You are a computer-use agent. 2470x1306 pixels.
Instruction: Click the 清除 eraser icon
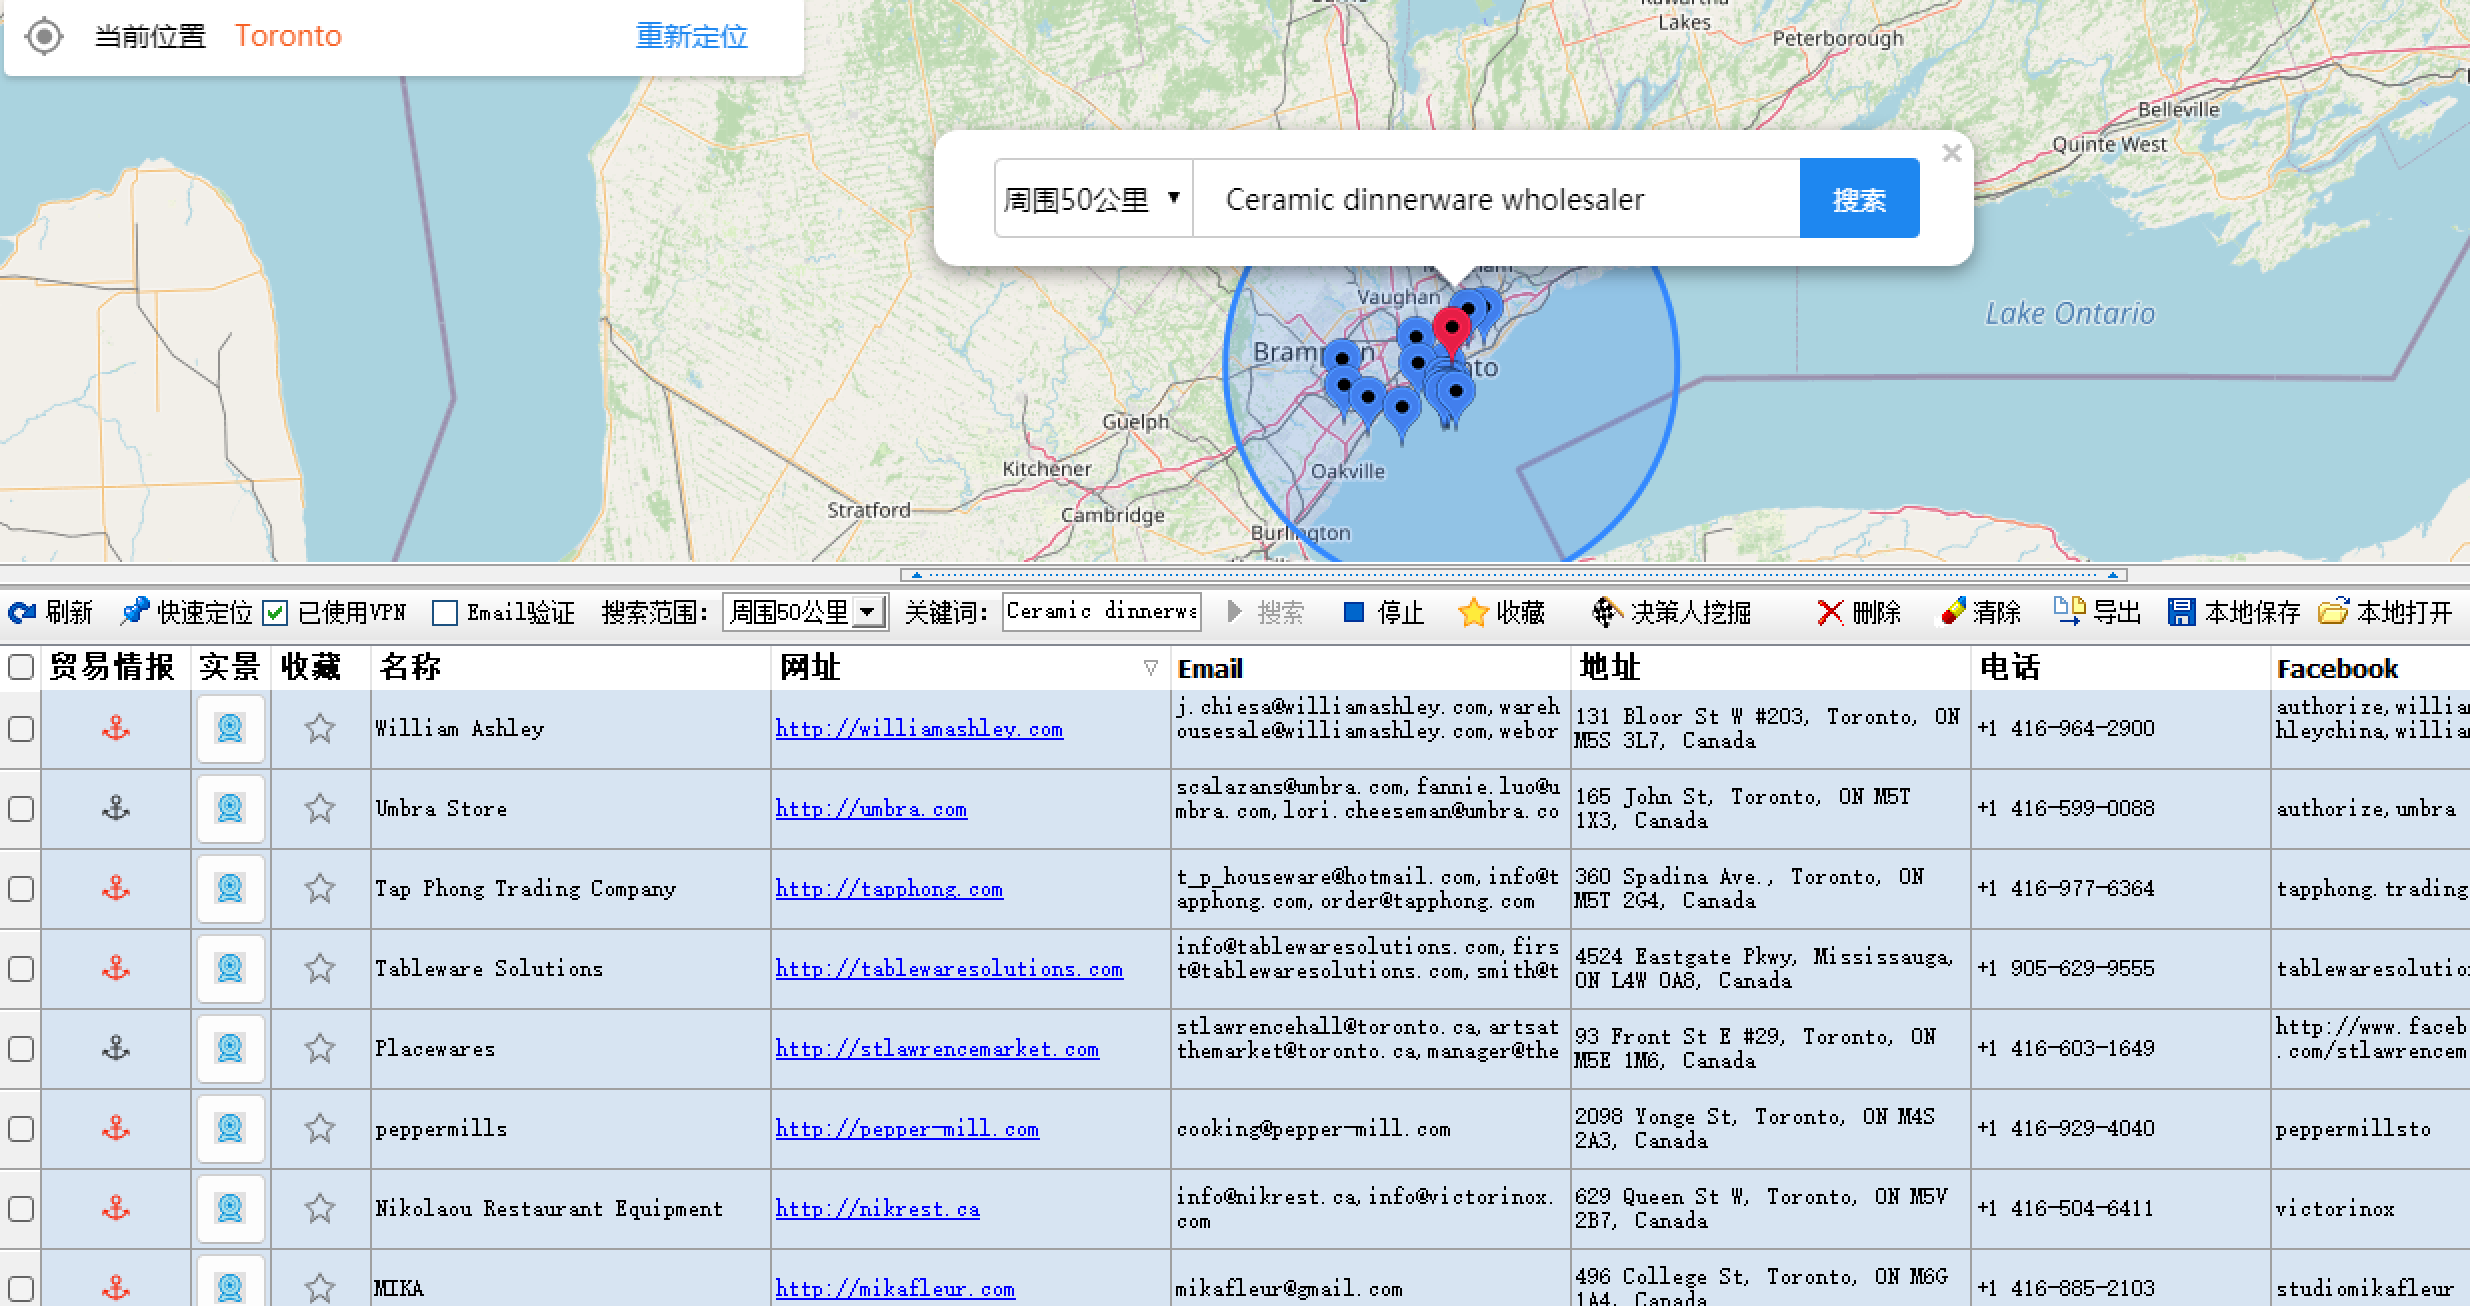[1953, 612]
